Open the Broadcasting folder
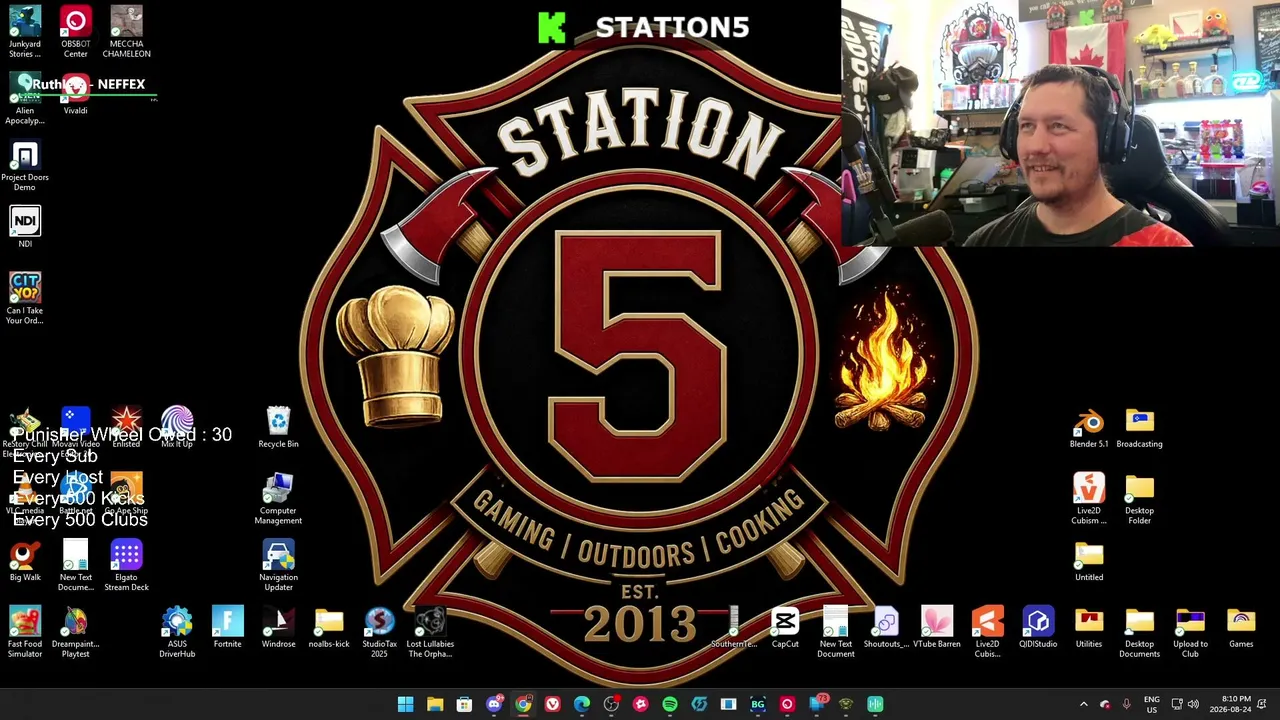The image size is (1280, 720). pyautogui.click(x=1139, y=427)
